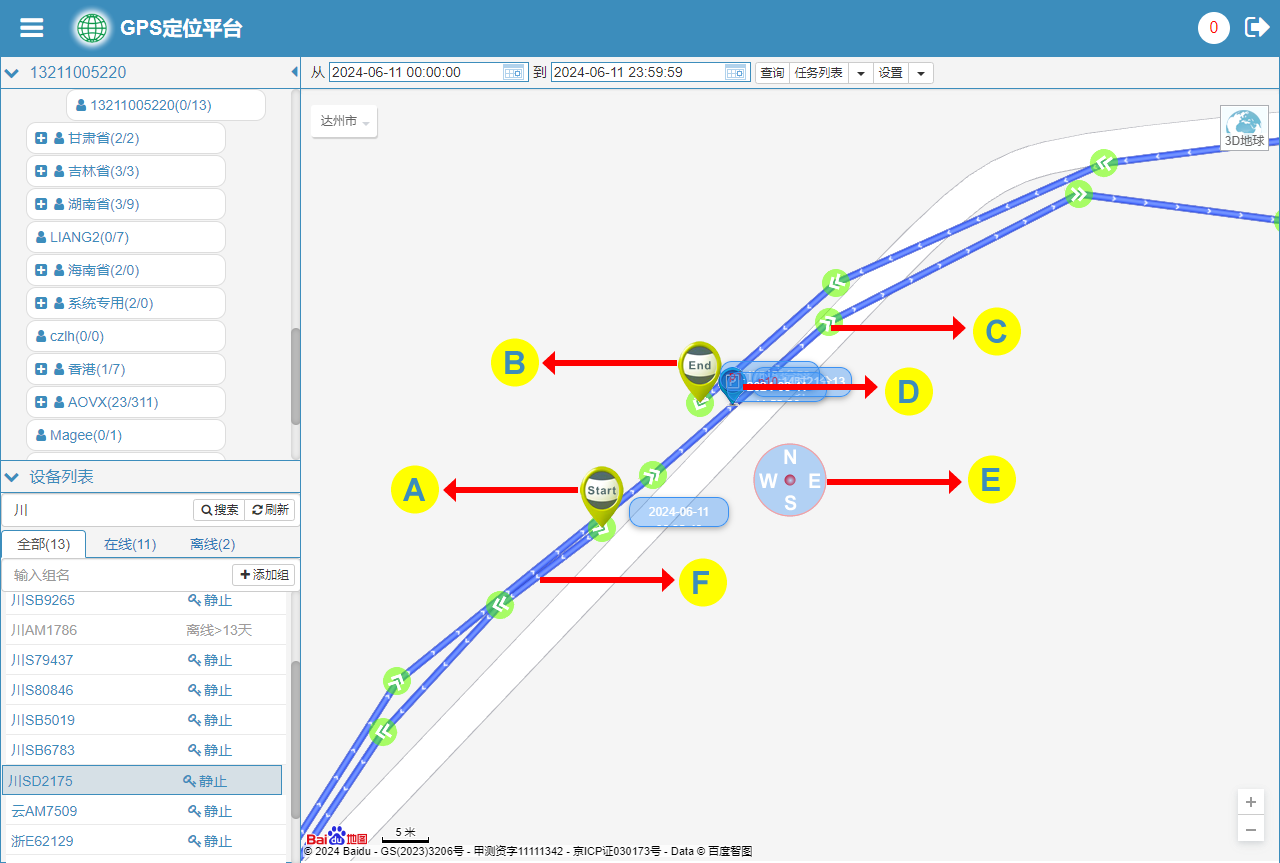
Task: Click the compass direction control
Action: 790,481
